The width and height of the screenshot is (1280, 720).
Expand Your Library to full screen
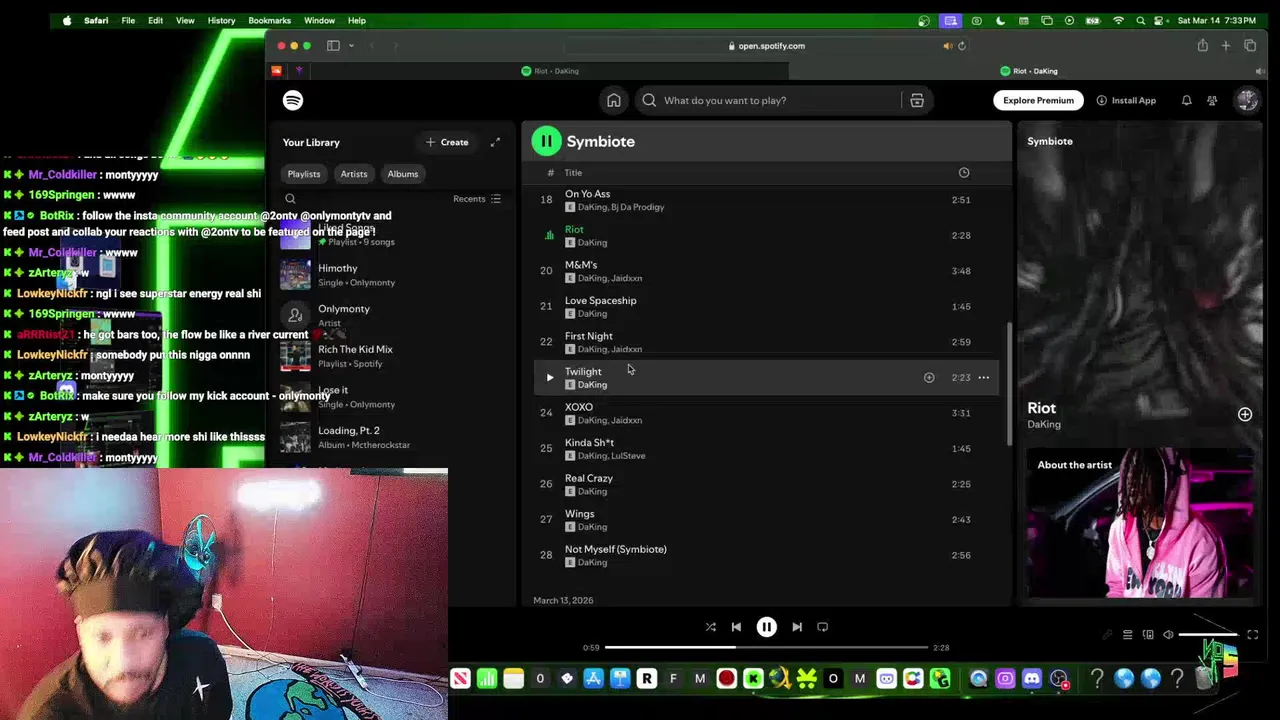495,142
